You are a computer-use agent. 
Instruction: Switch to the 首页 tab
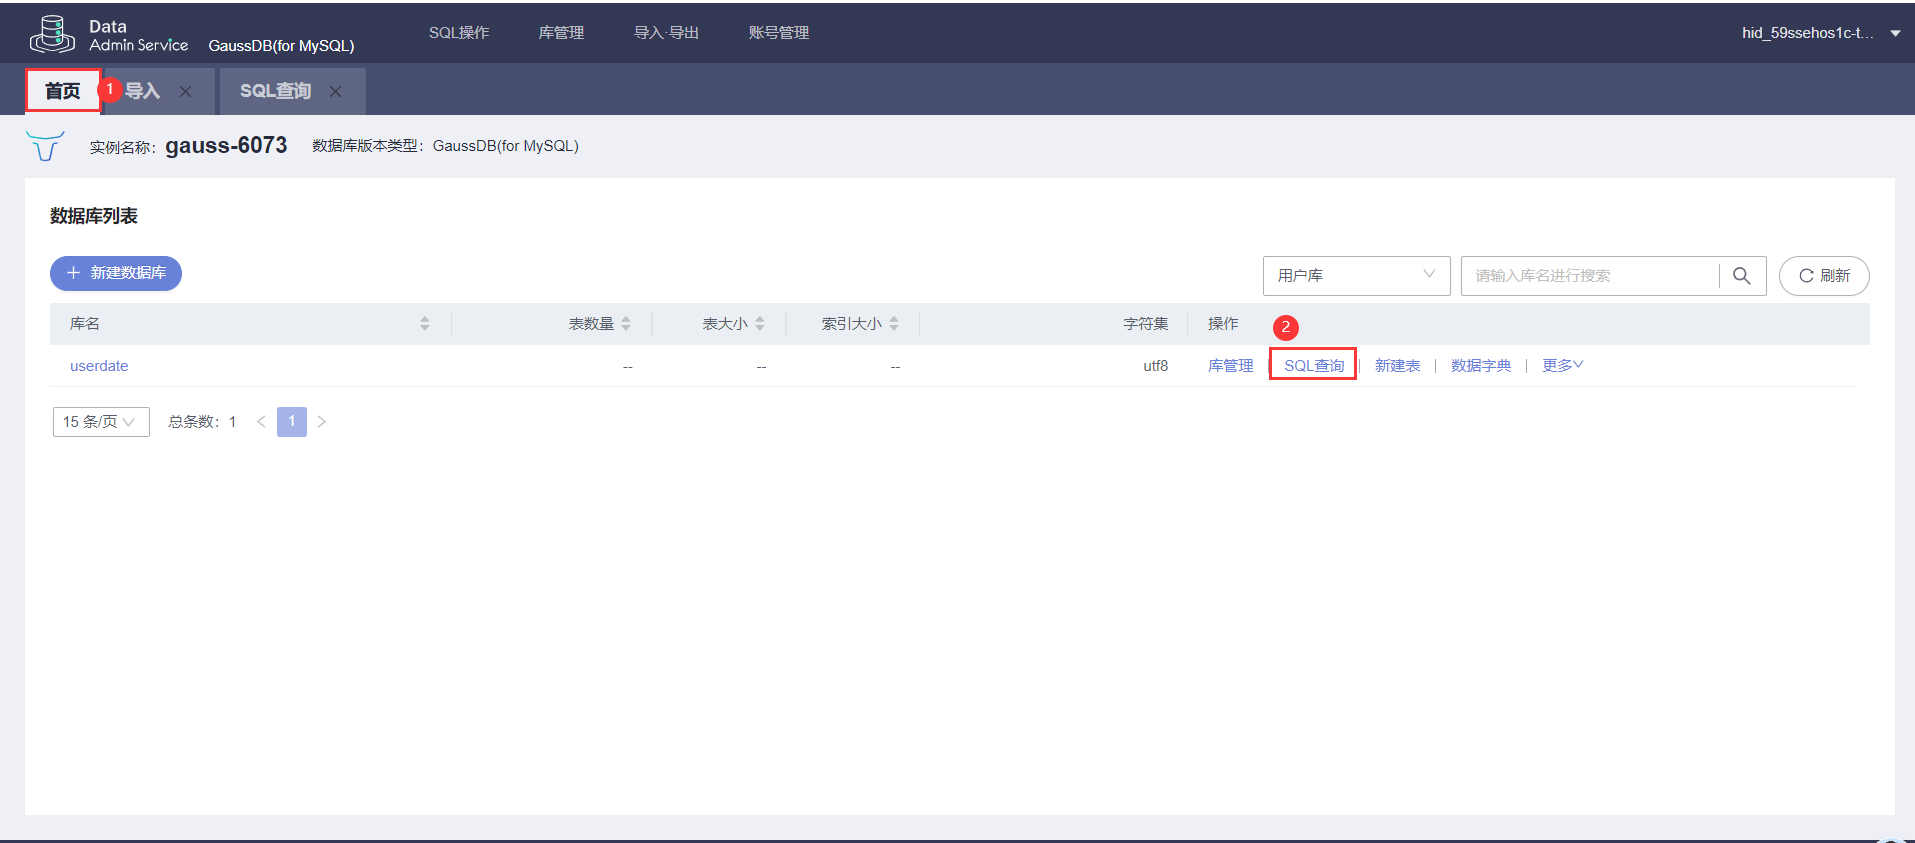point(63,91)
